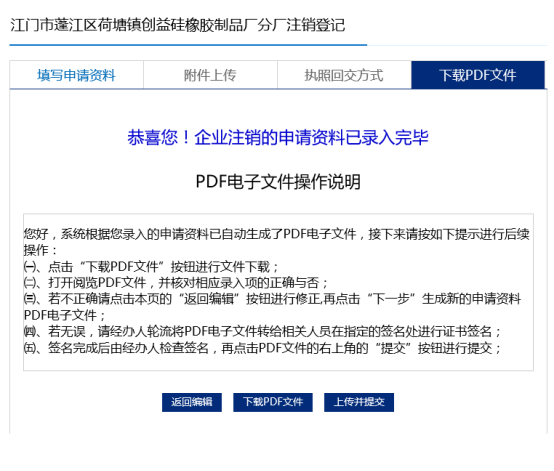Click the intro text 您好，系统根据您录入的申请资料
The width and height of the screenshot is (554, 471).
click(277, 242)
